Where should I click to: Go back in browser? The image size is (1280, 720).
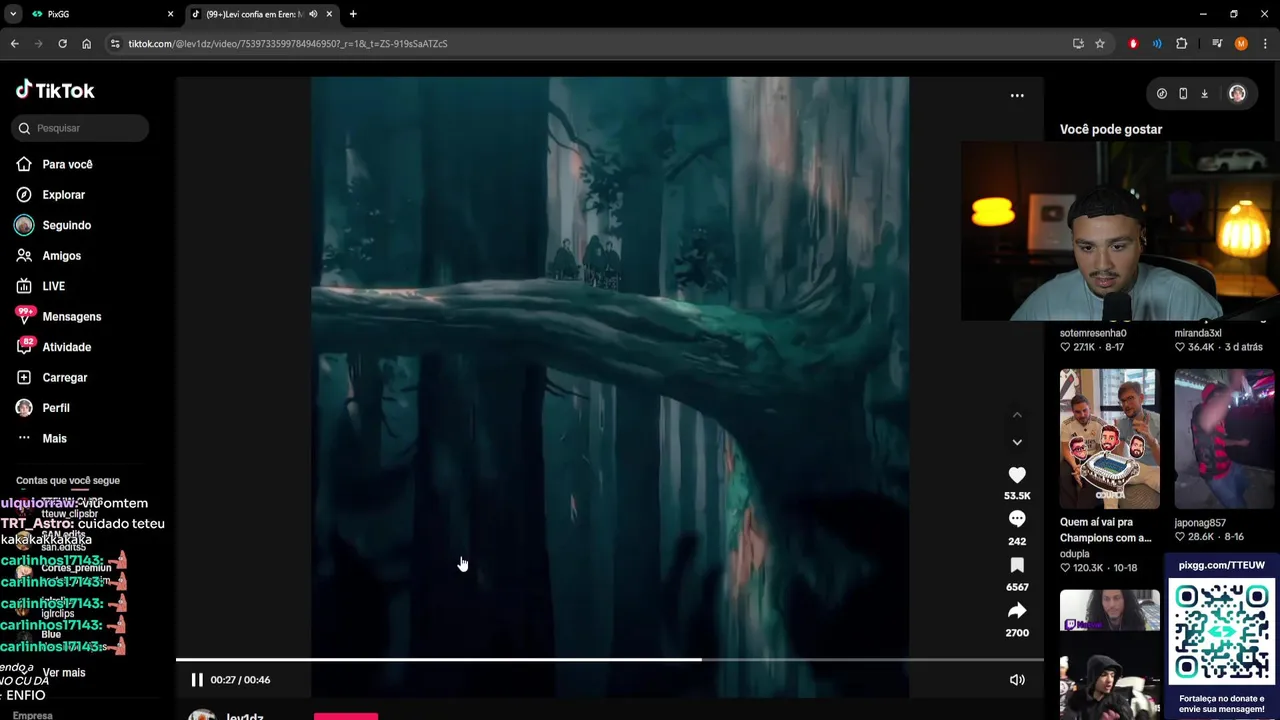[x=14, y=44]
